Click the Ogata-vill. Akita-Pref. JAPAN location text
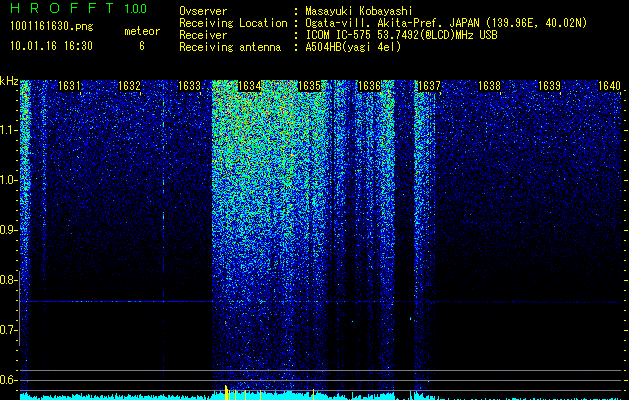This screenshot has height=400, width=629. (446, 23)
